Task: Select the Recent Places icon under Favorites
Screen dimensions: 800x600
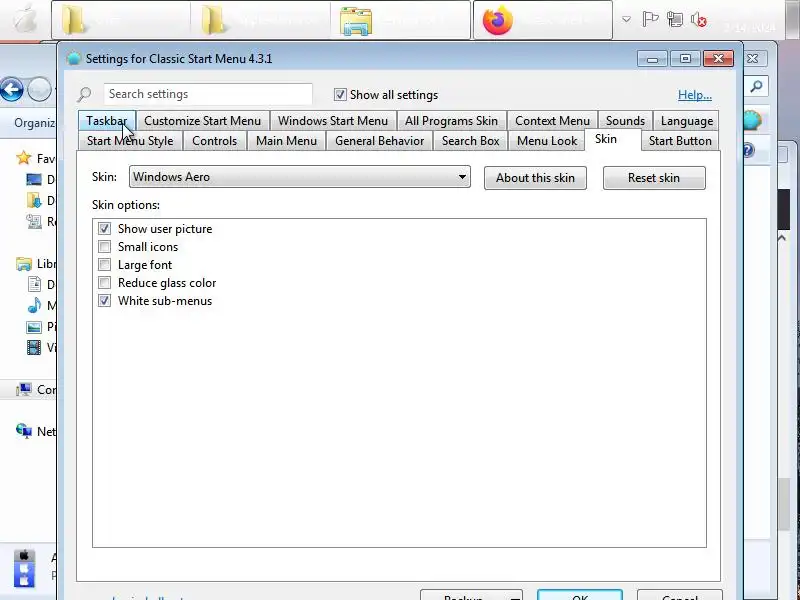Action: (34, 221)
